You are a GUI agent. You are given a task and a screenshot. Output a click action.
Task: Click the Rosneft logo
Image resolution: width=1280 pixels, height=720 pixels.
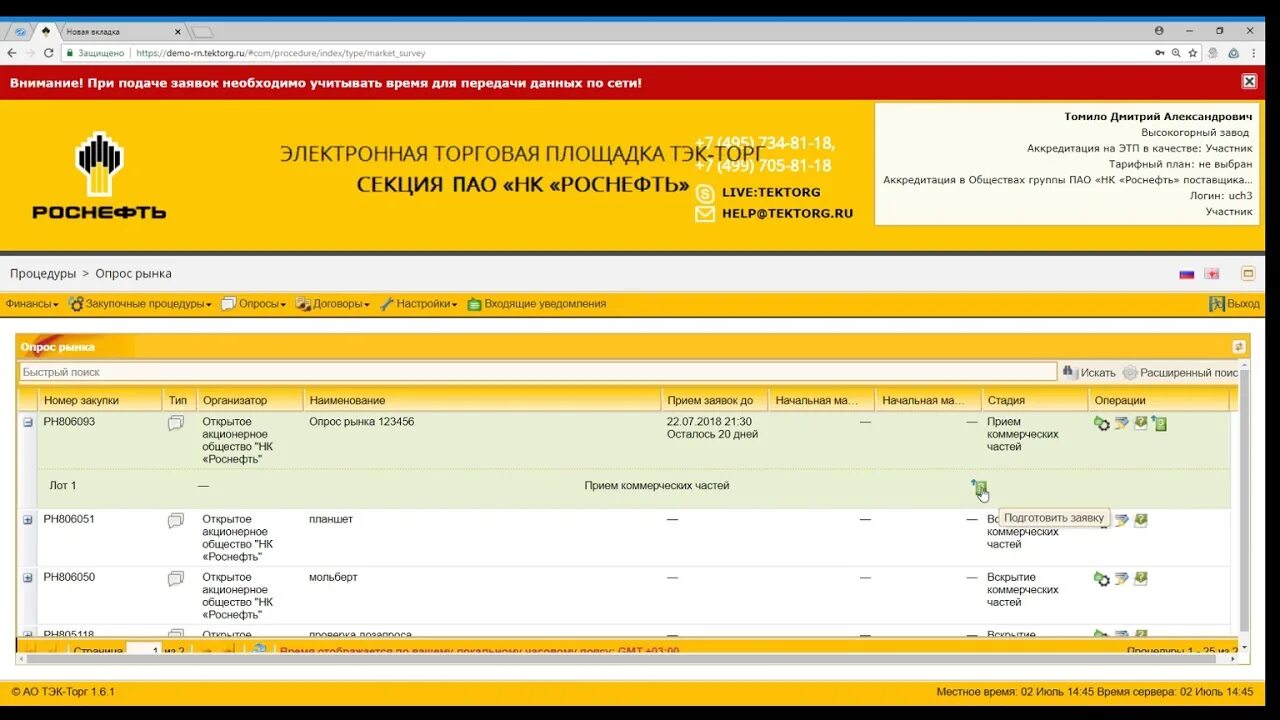99,176
